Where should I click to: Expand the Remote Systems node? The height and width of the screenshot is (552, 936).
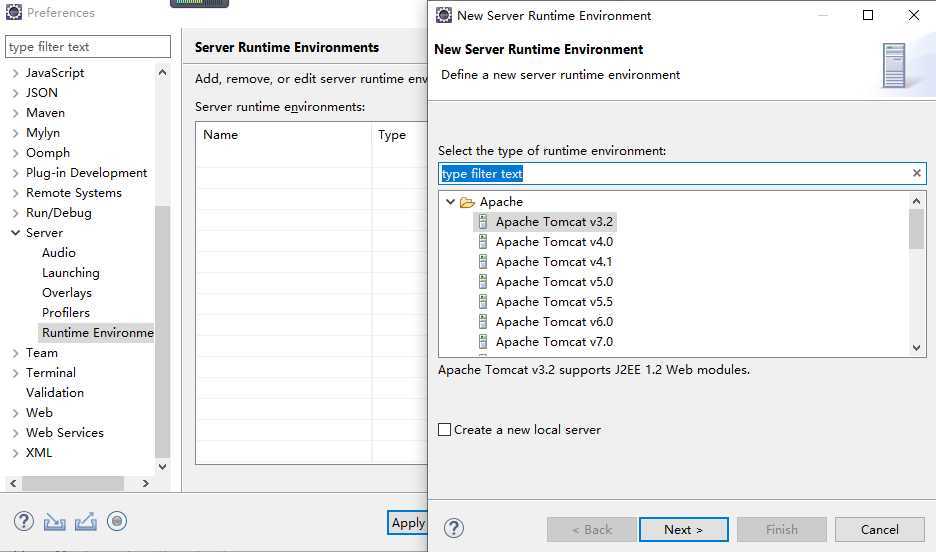coord(16,193)
